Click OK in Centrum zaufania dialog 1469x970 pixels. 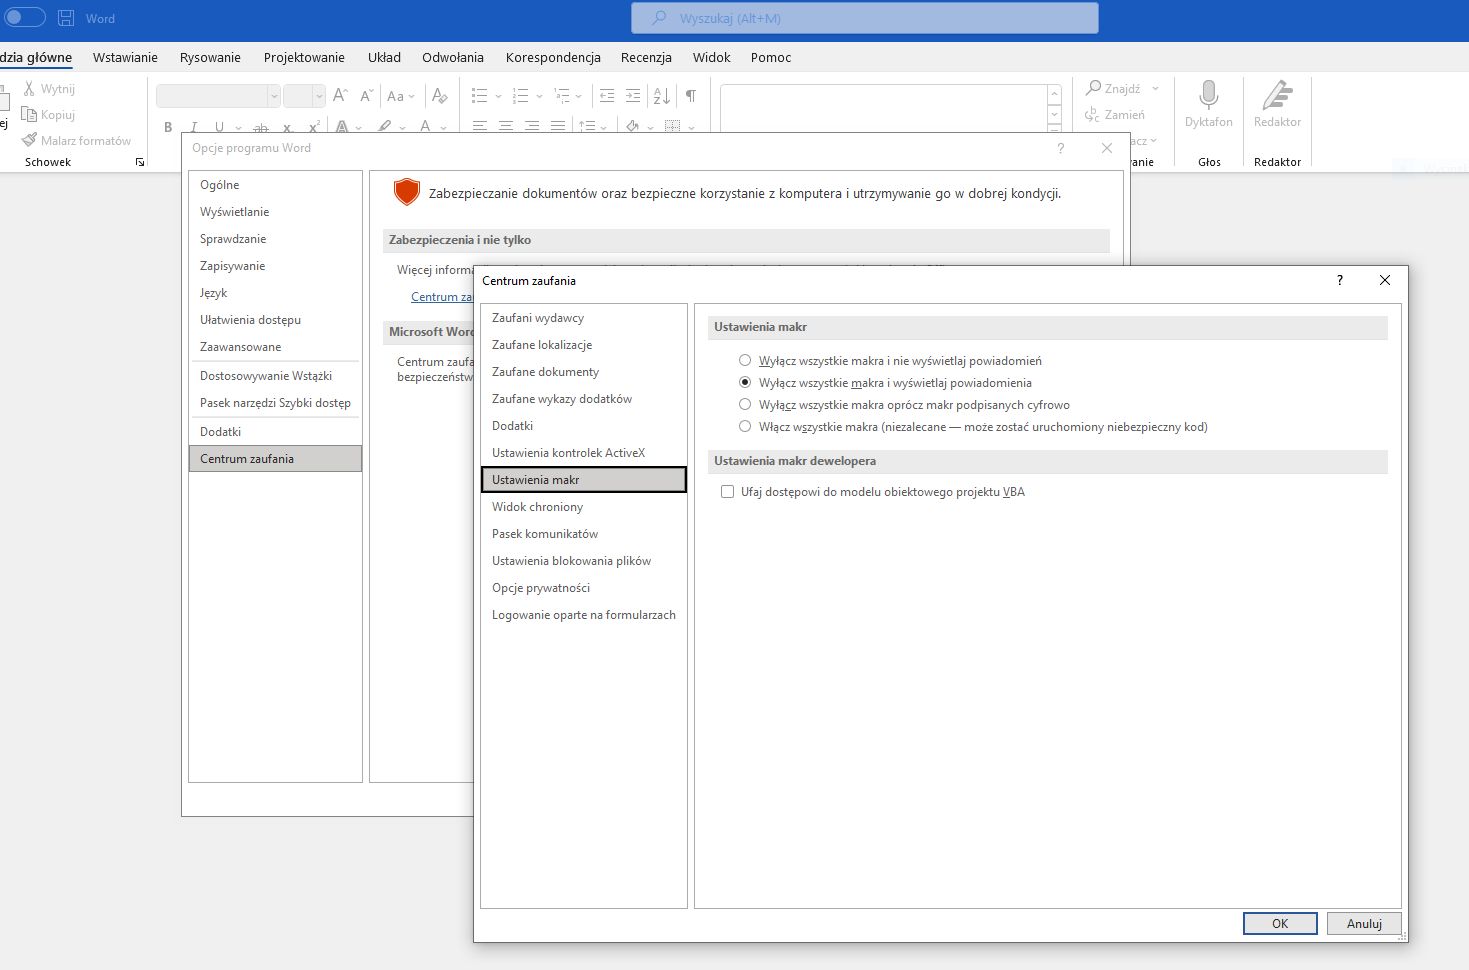[x=1279, y=923]
